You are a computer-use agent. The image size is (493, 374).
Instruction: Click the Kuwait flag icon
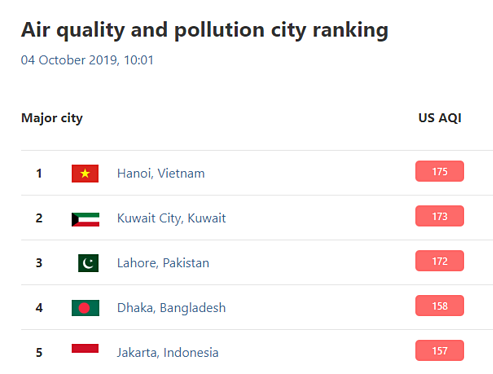pyautogui.click(x=85, y=219)
